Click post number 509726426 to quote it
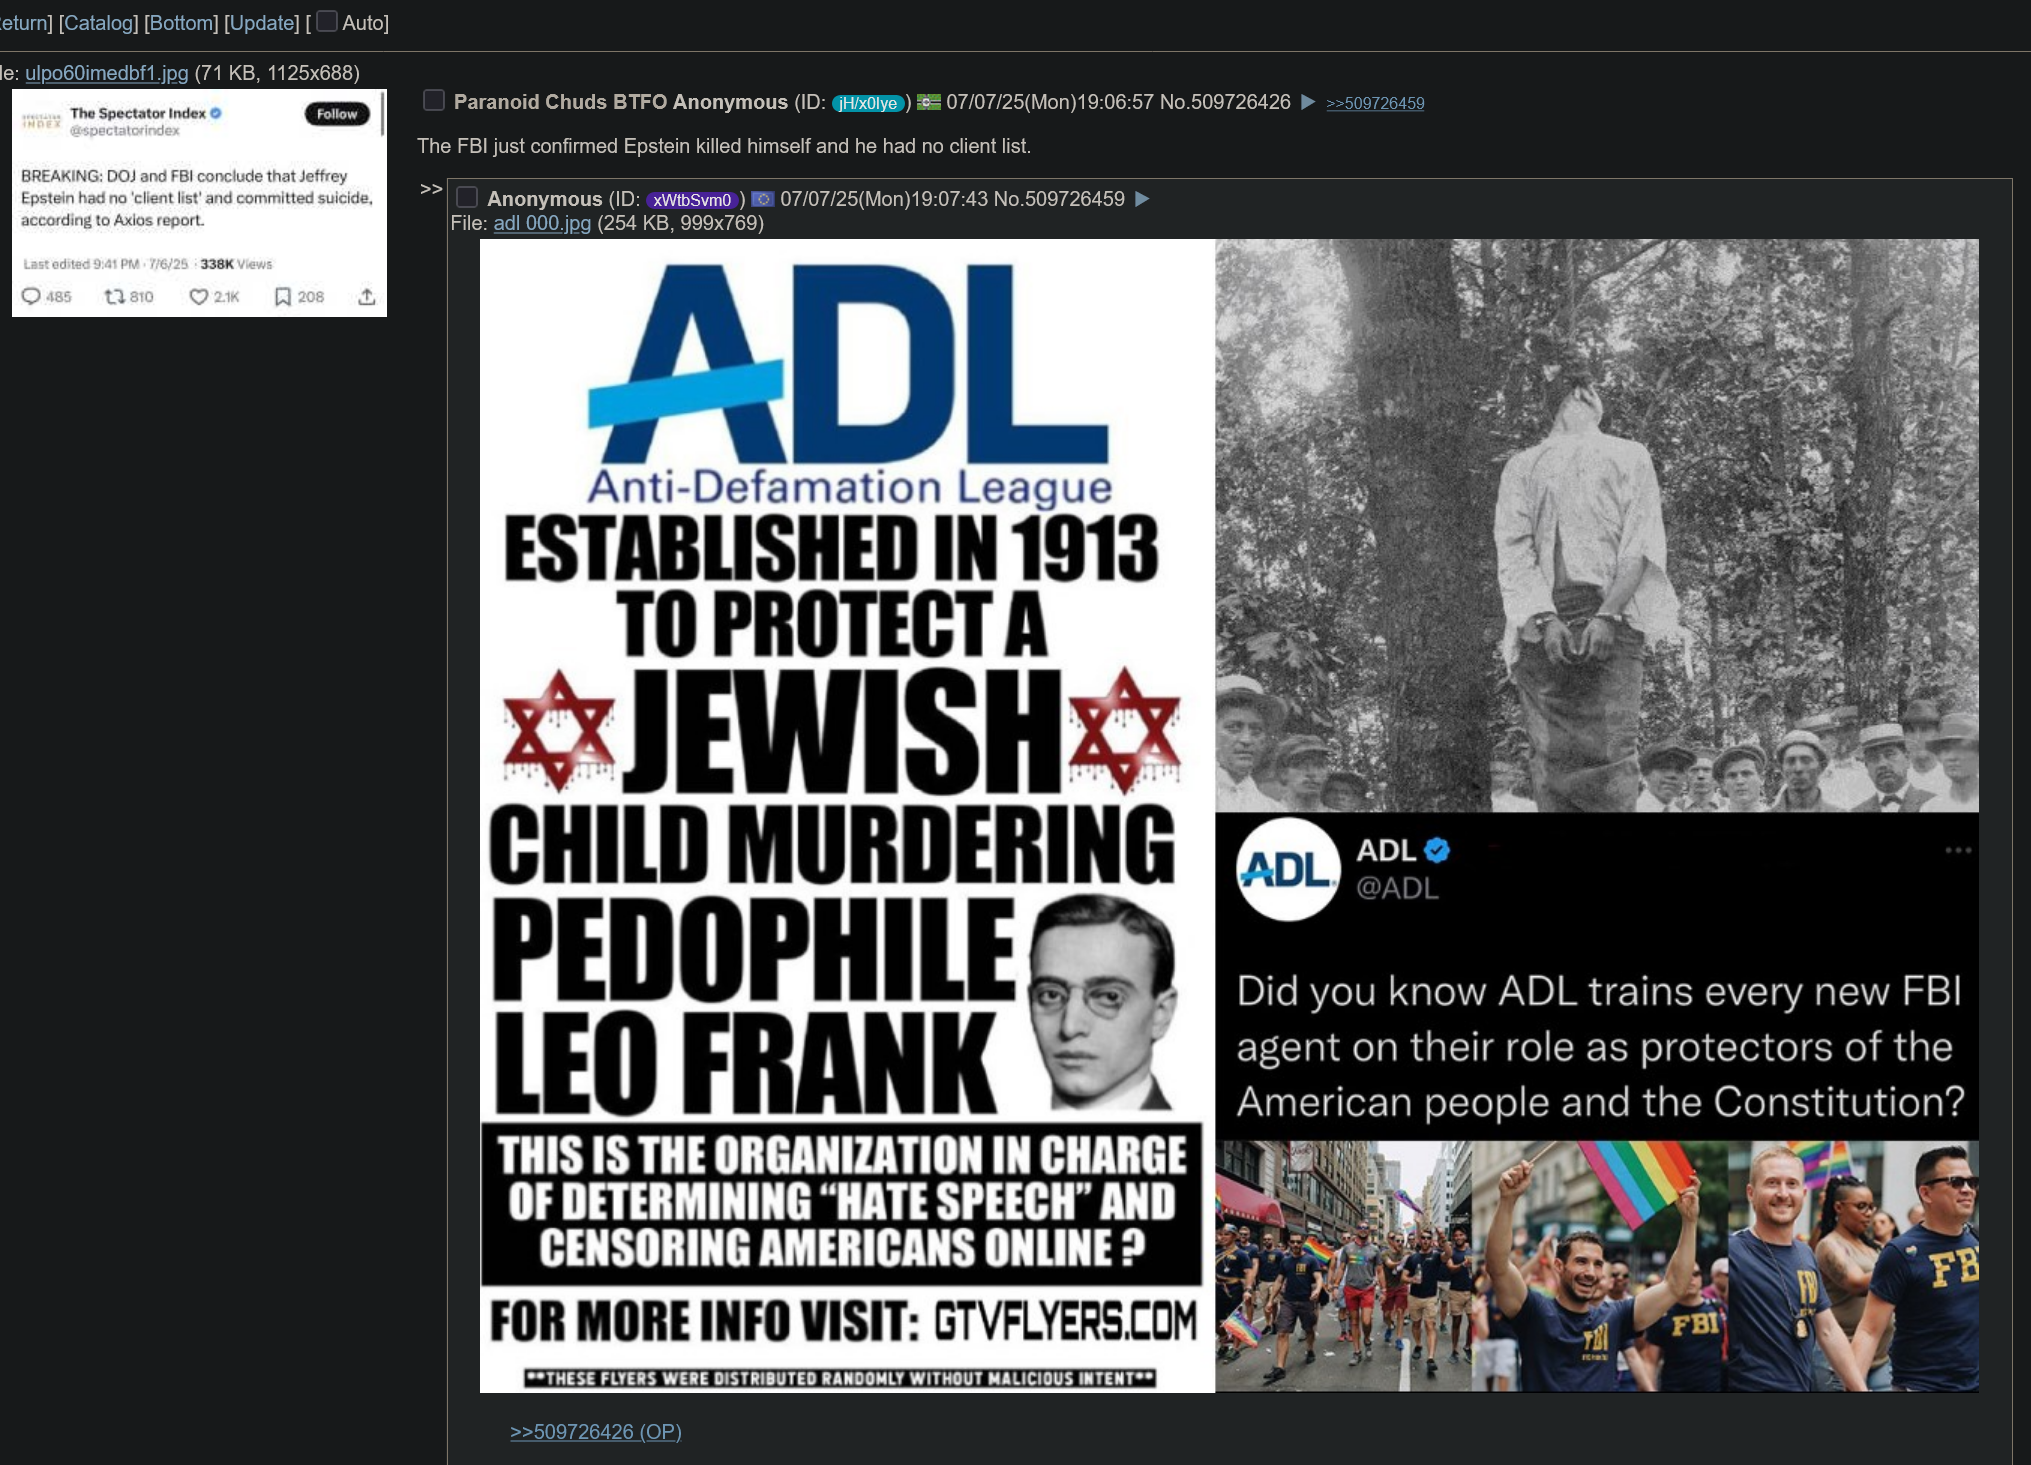This screenshot has height=1465, width=2031. point(1240,102)
